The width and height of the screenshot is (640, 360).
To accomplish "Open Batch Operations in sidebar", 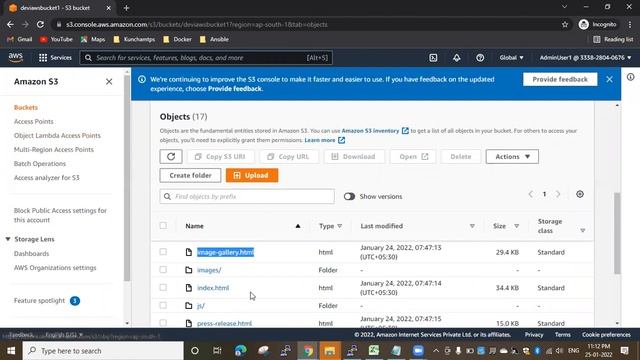I will [40, 164].
